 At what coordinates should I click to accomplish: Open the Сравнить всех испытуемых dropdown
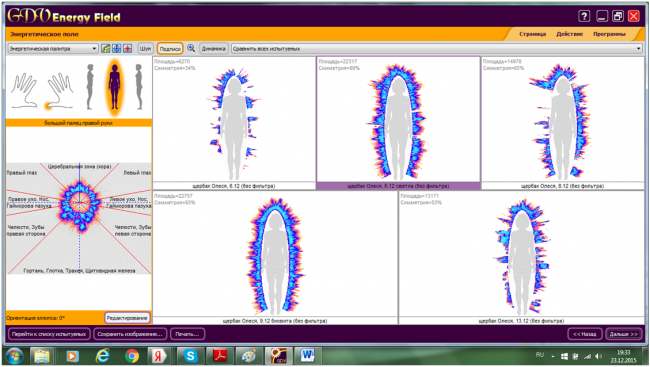(436, 49)
